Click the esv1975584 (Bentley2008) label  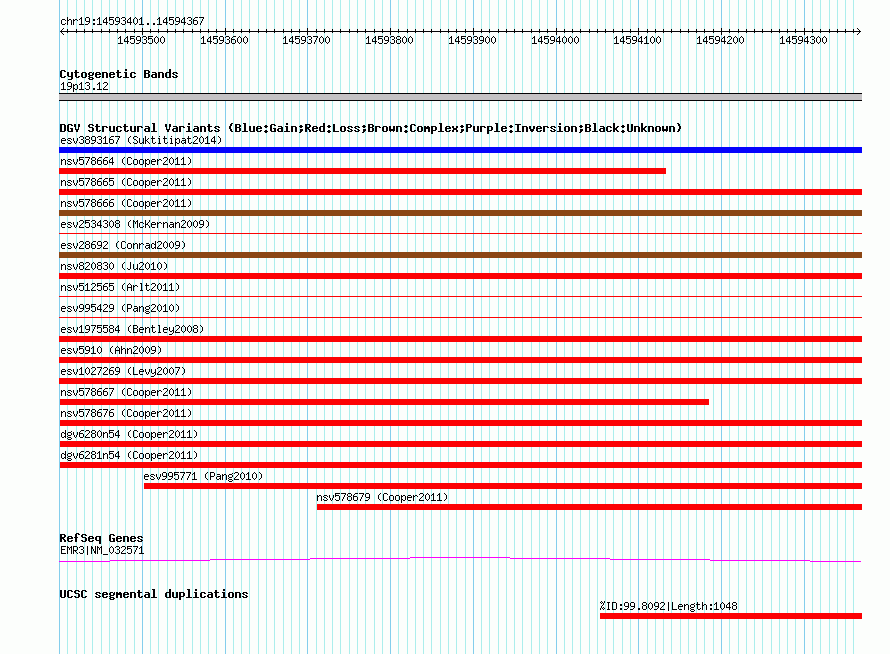pos(132,329)
